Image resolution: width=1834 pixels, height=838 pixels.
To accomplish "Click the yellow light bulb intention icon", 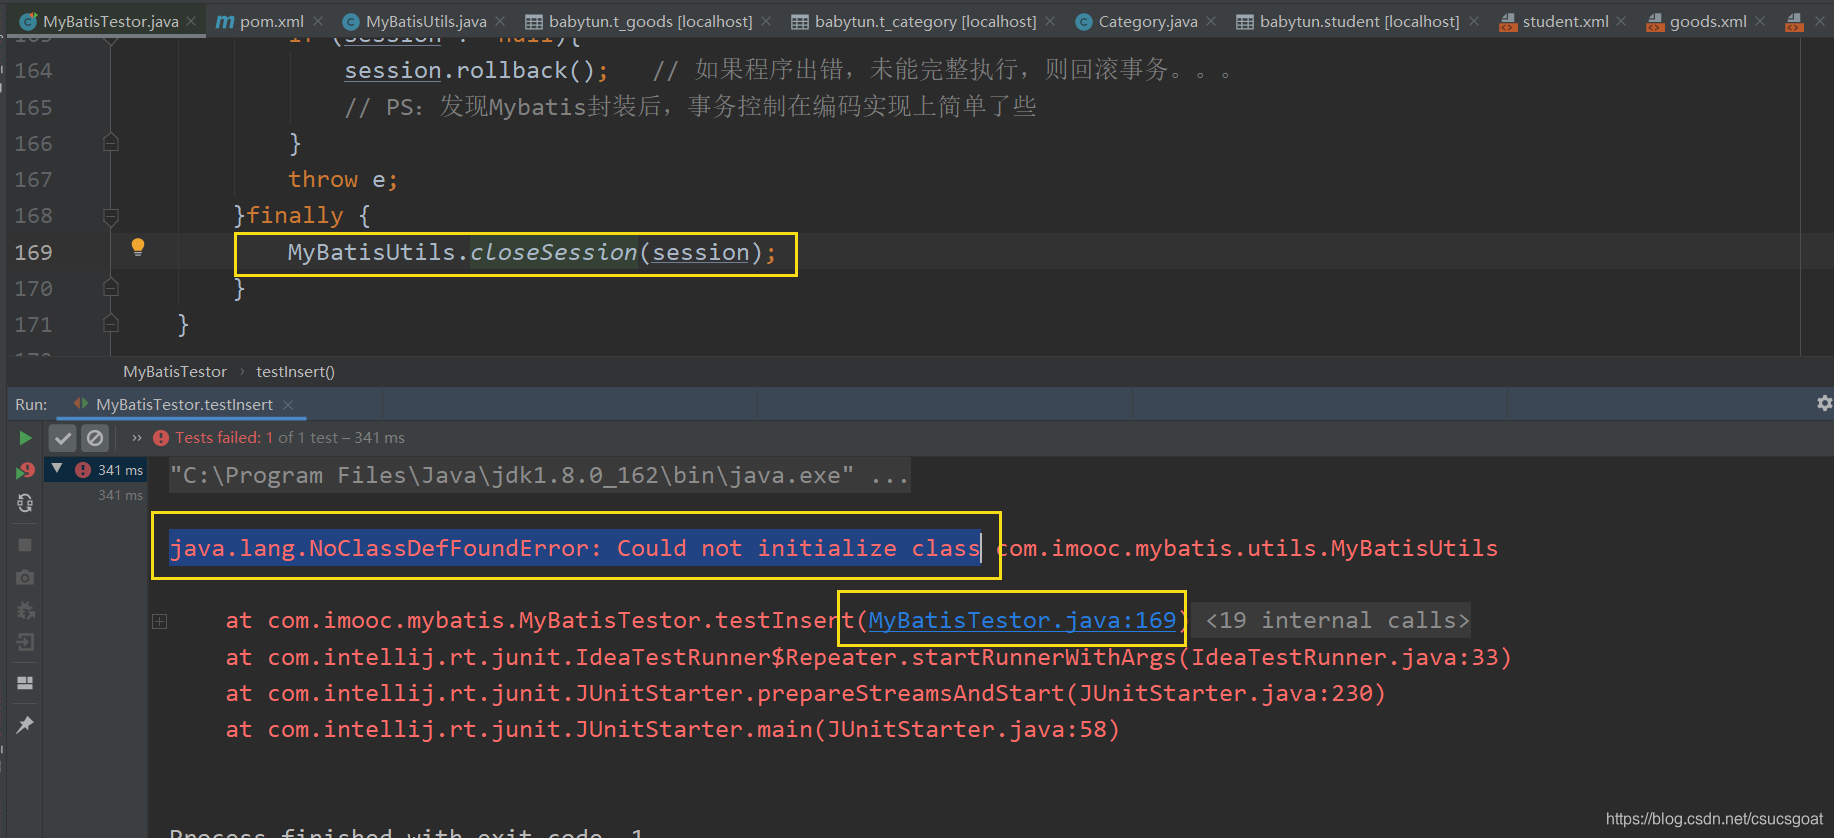I will pyautogui.click(x=138, y=247).
